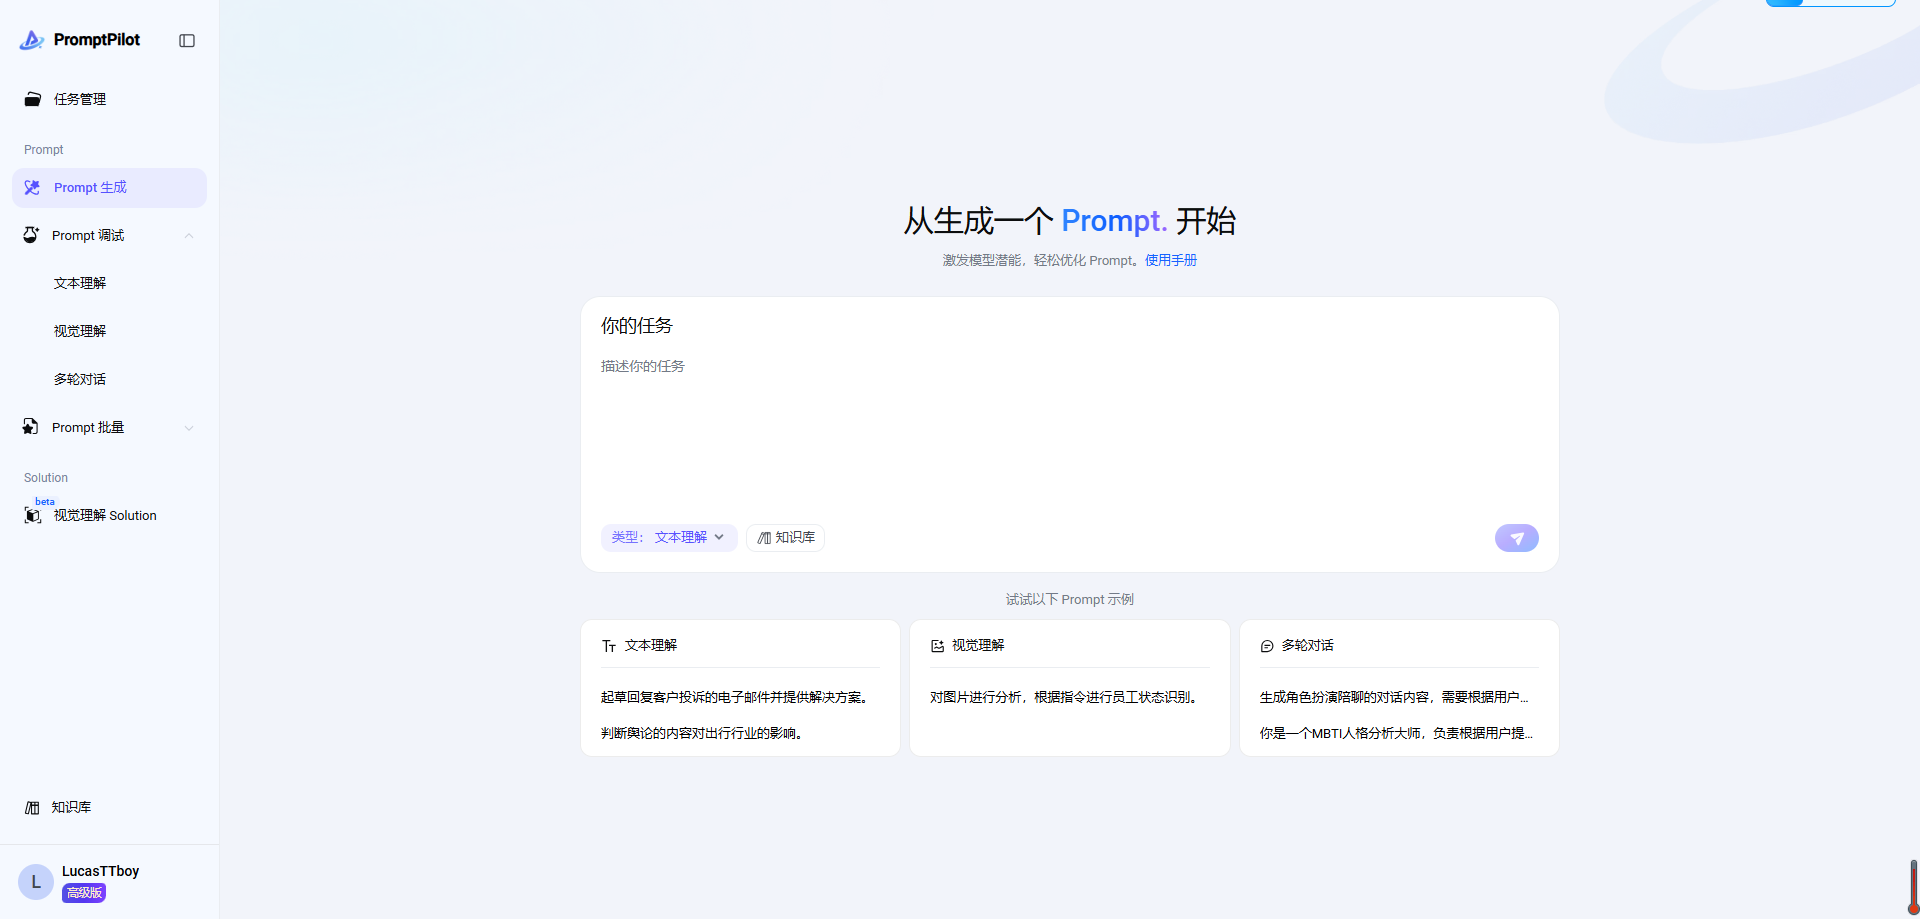The image size is (1920, 919).
Task: Open the 使用手册 link
Action: click(1171, 260)
